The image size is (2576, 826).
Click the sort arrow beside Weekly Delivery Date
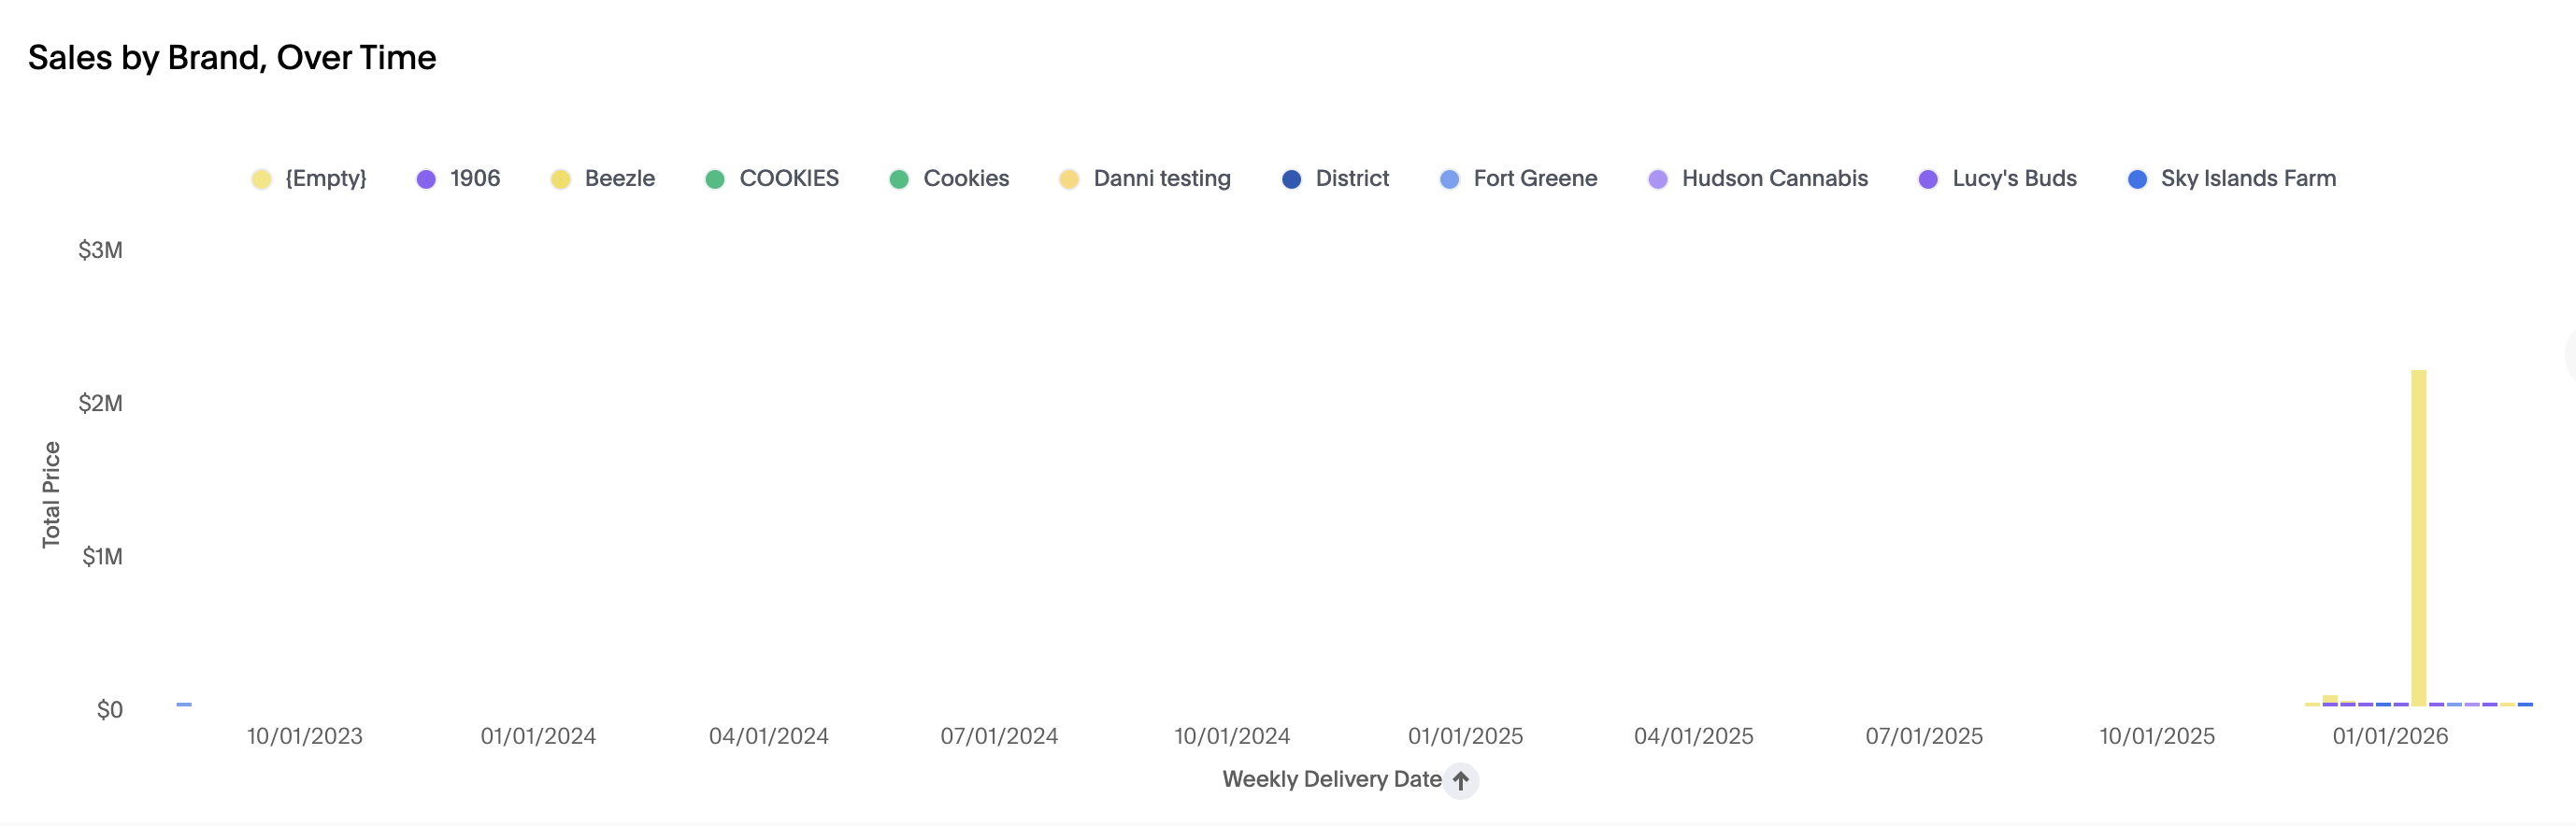(x=1460, y=780)
